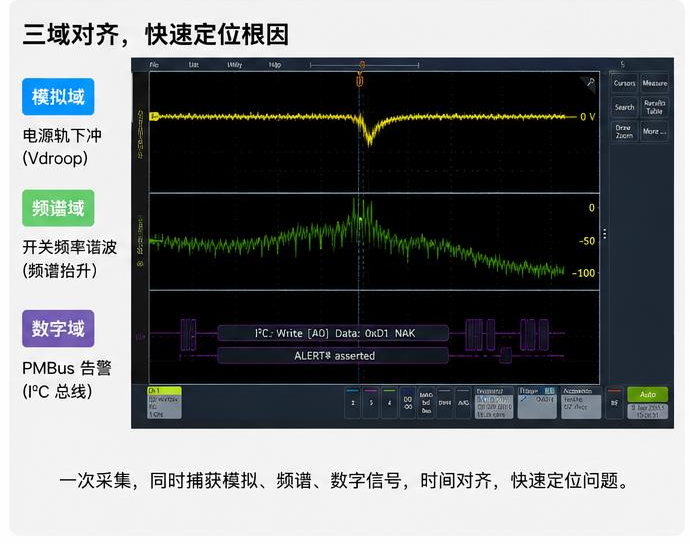
Task: Click the AFG button in bottom bar
Action: (x=463, y=403)
